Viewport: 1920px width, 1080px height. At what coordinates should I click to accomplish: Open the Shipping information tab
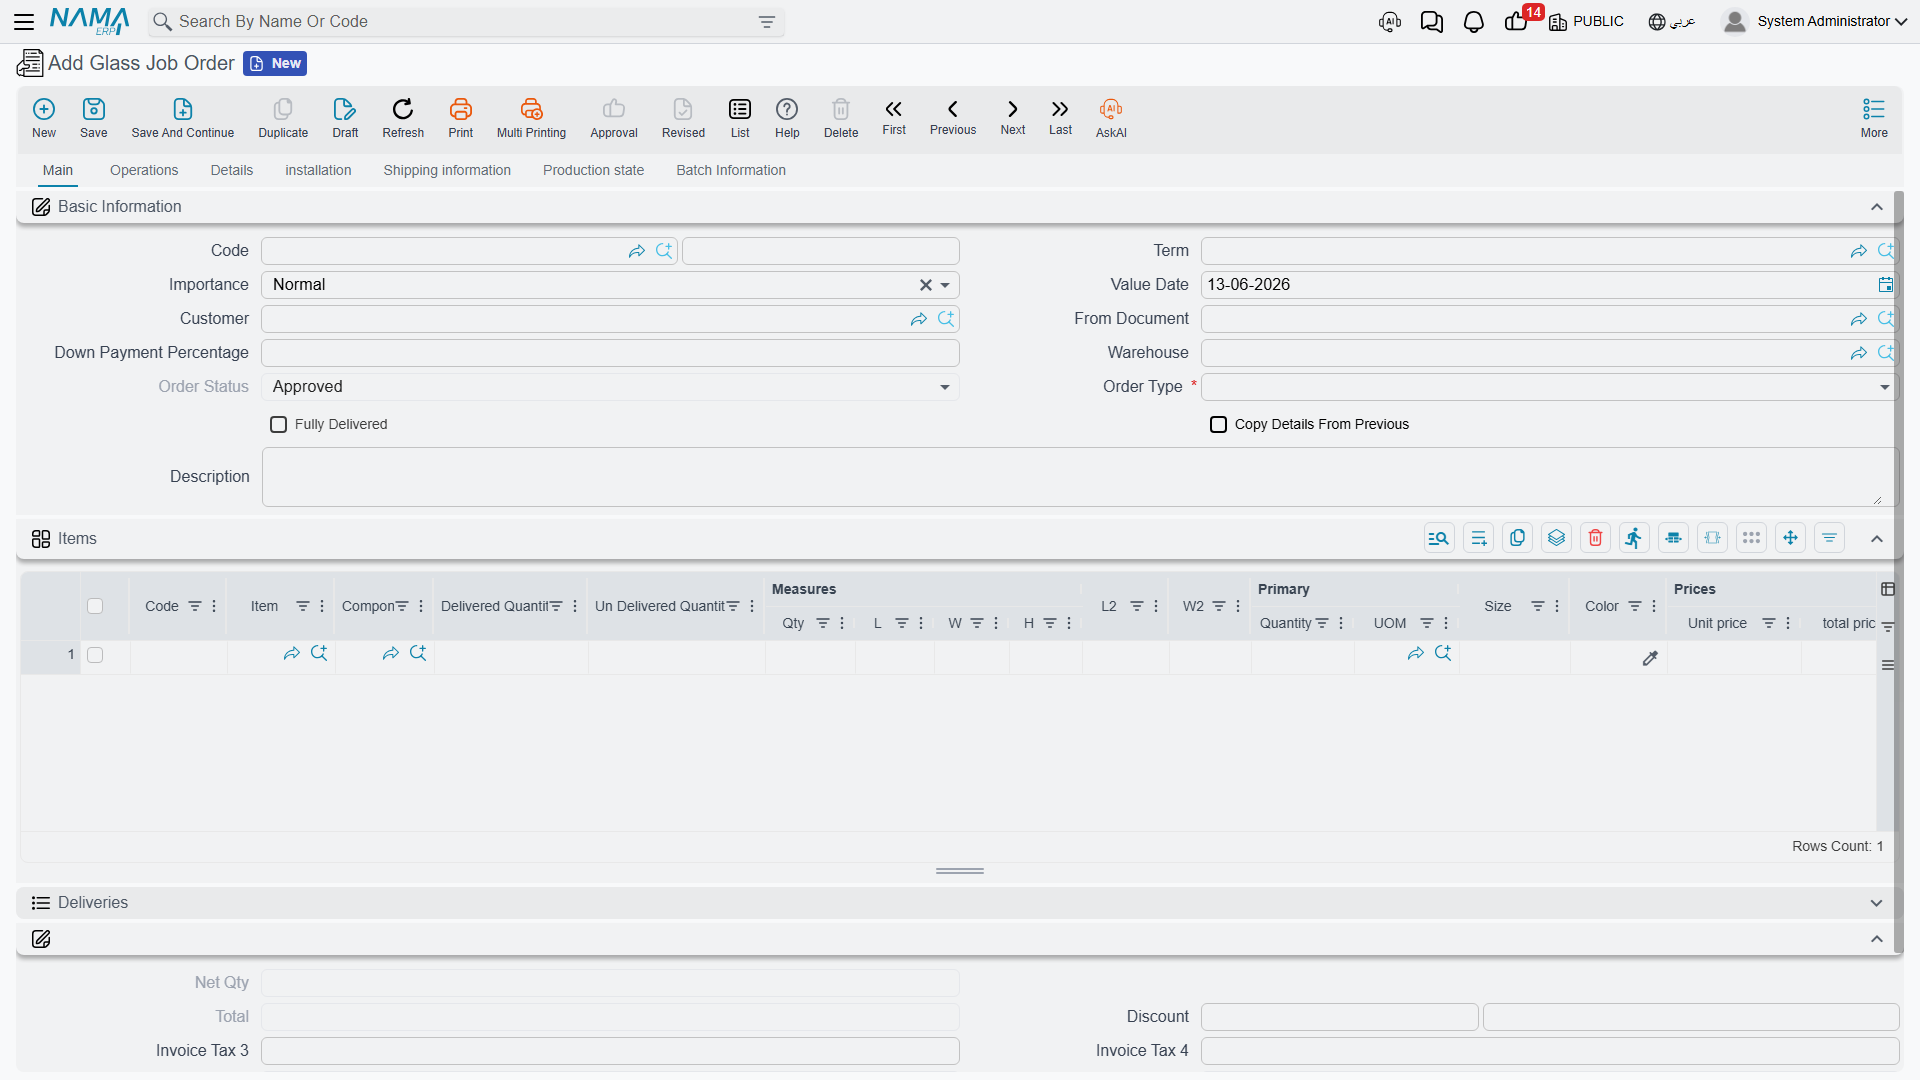[447, 170]
